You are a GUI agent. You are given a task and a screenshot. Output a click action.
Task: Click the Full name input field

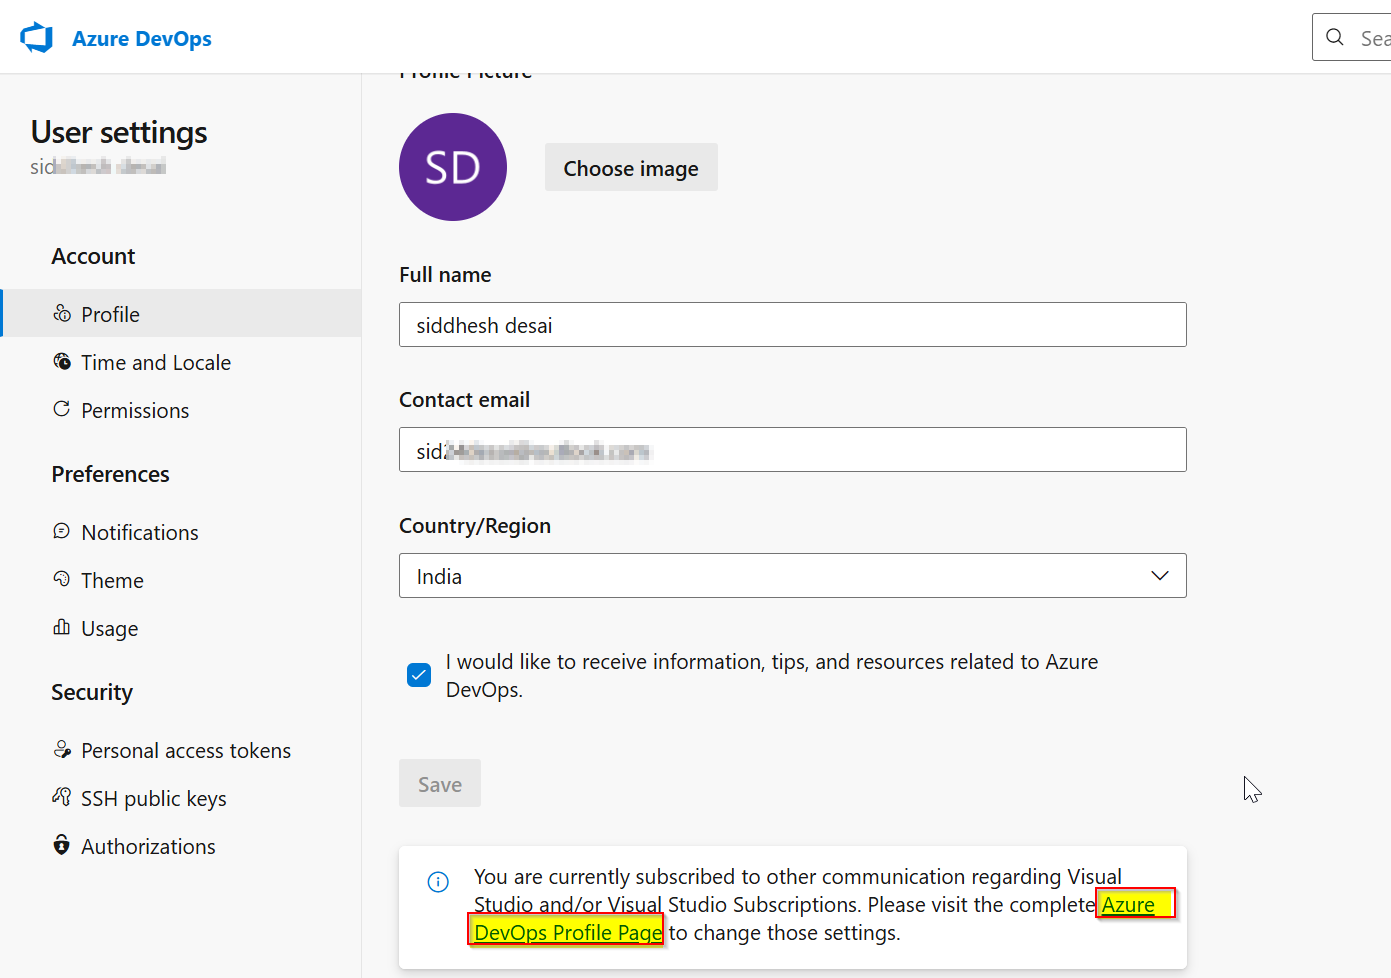(x=793, y=325)
